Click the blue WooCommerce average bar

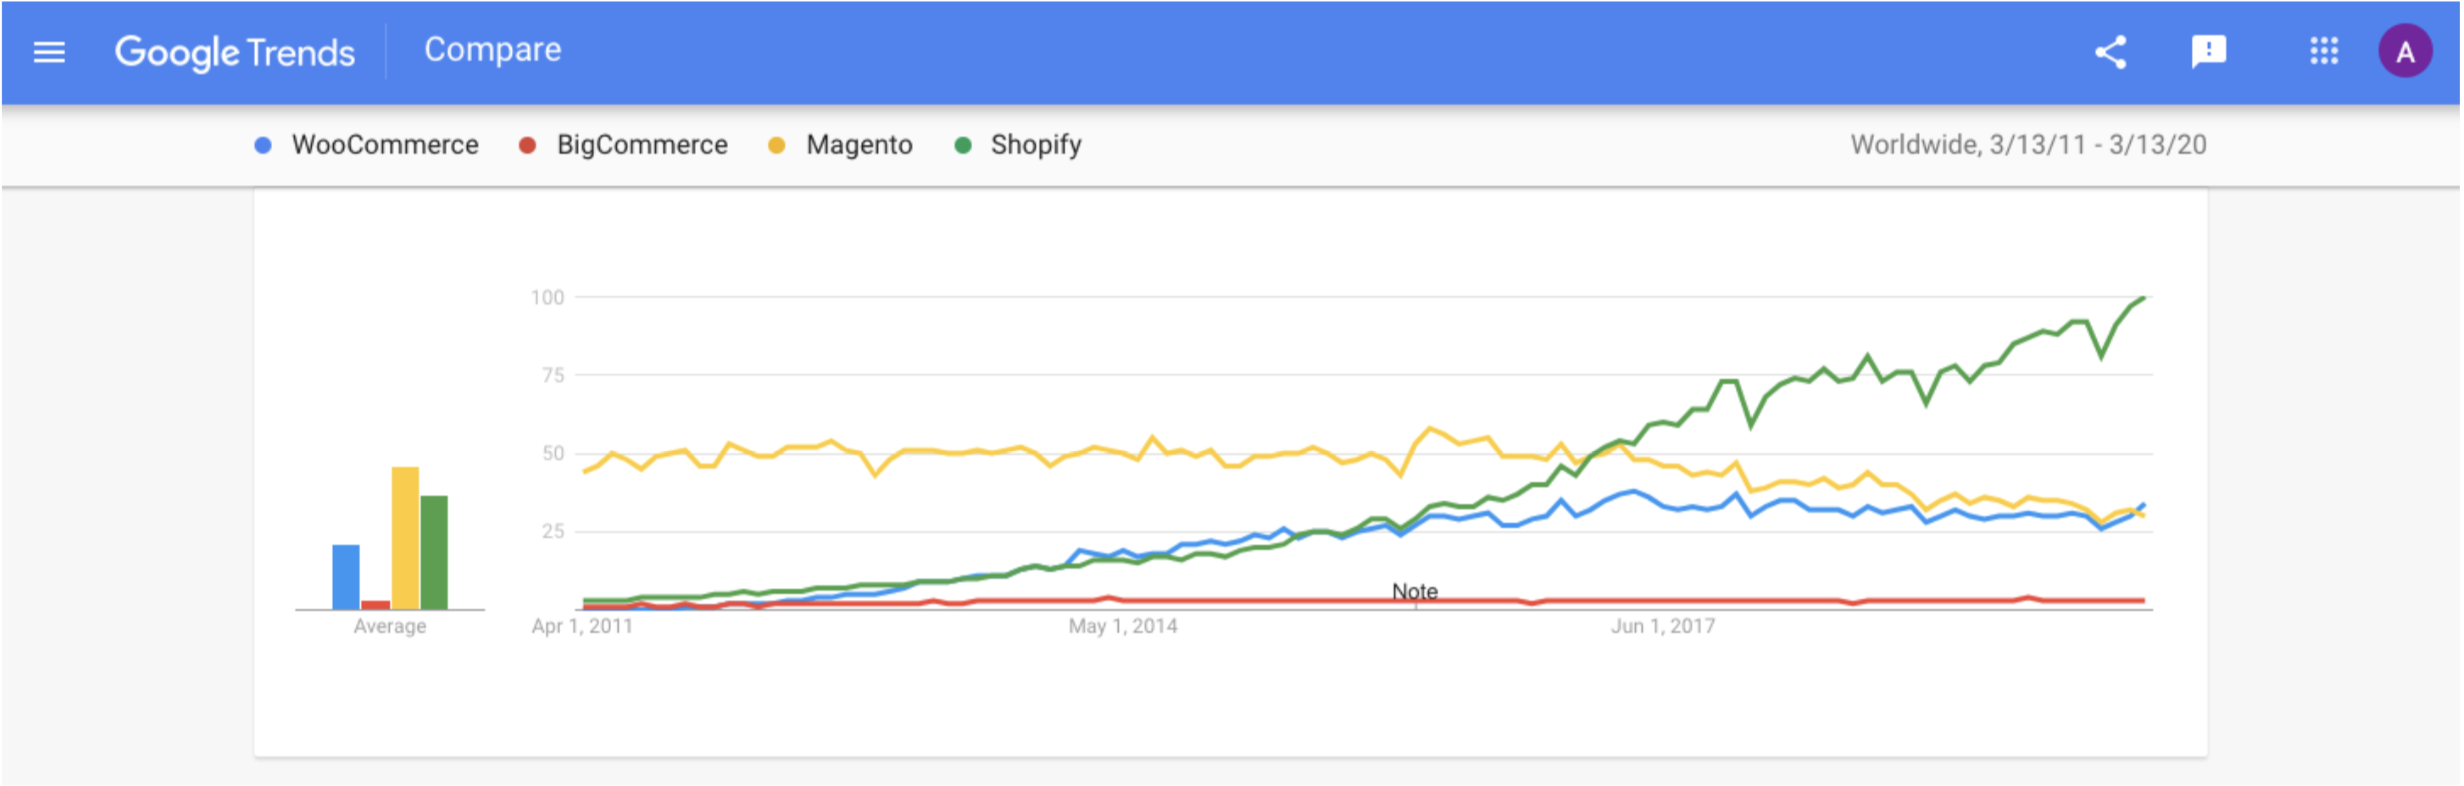[346, 577]
